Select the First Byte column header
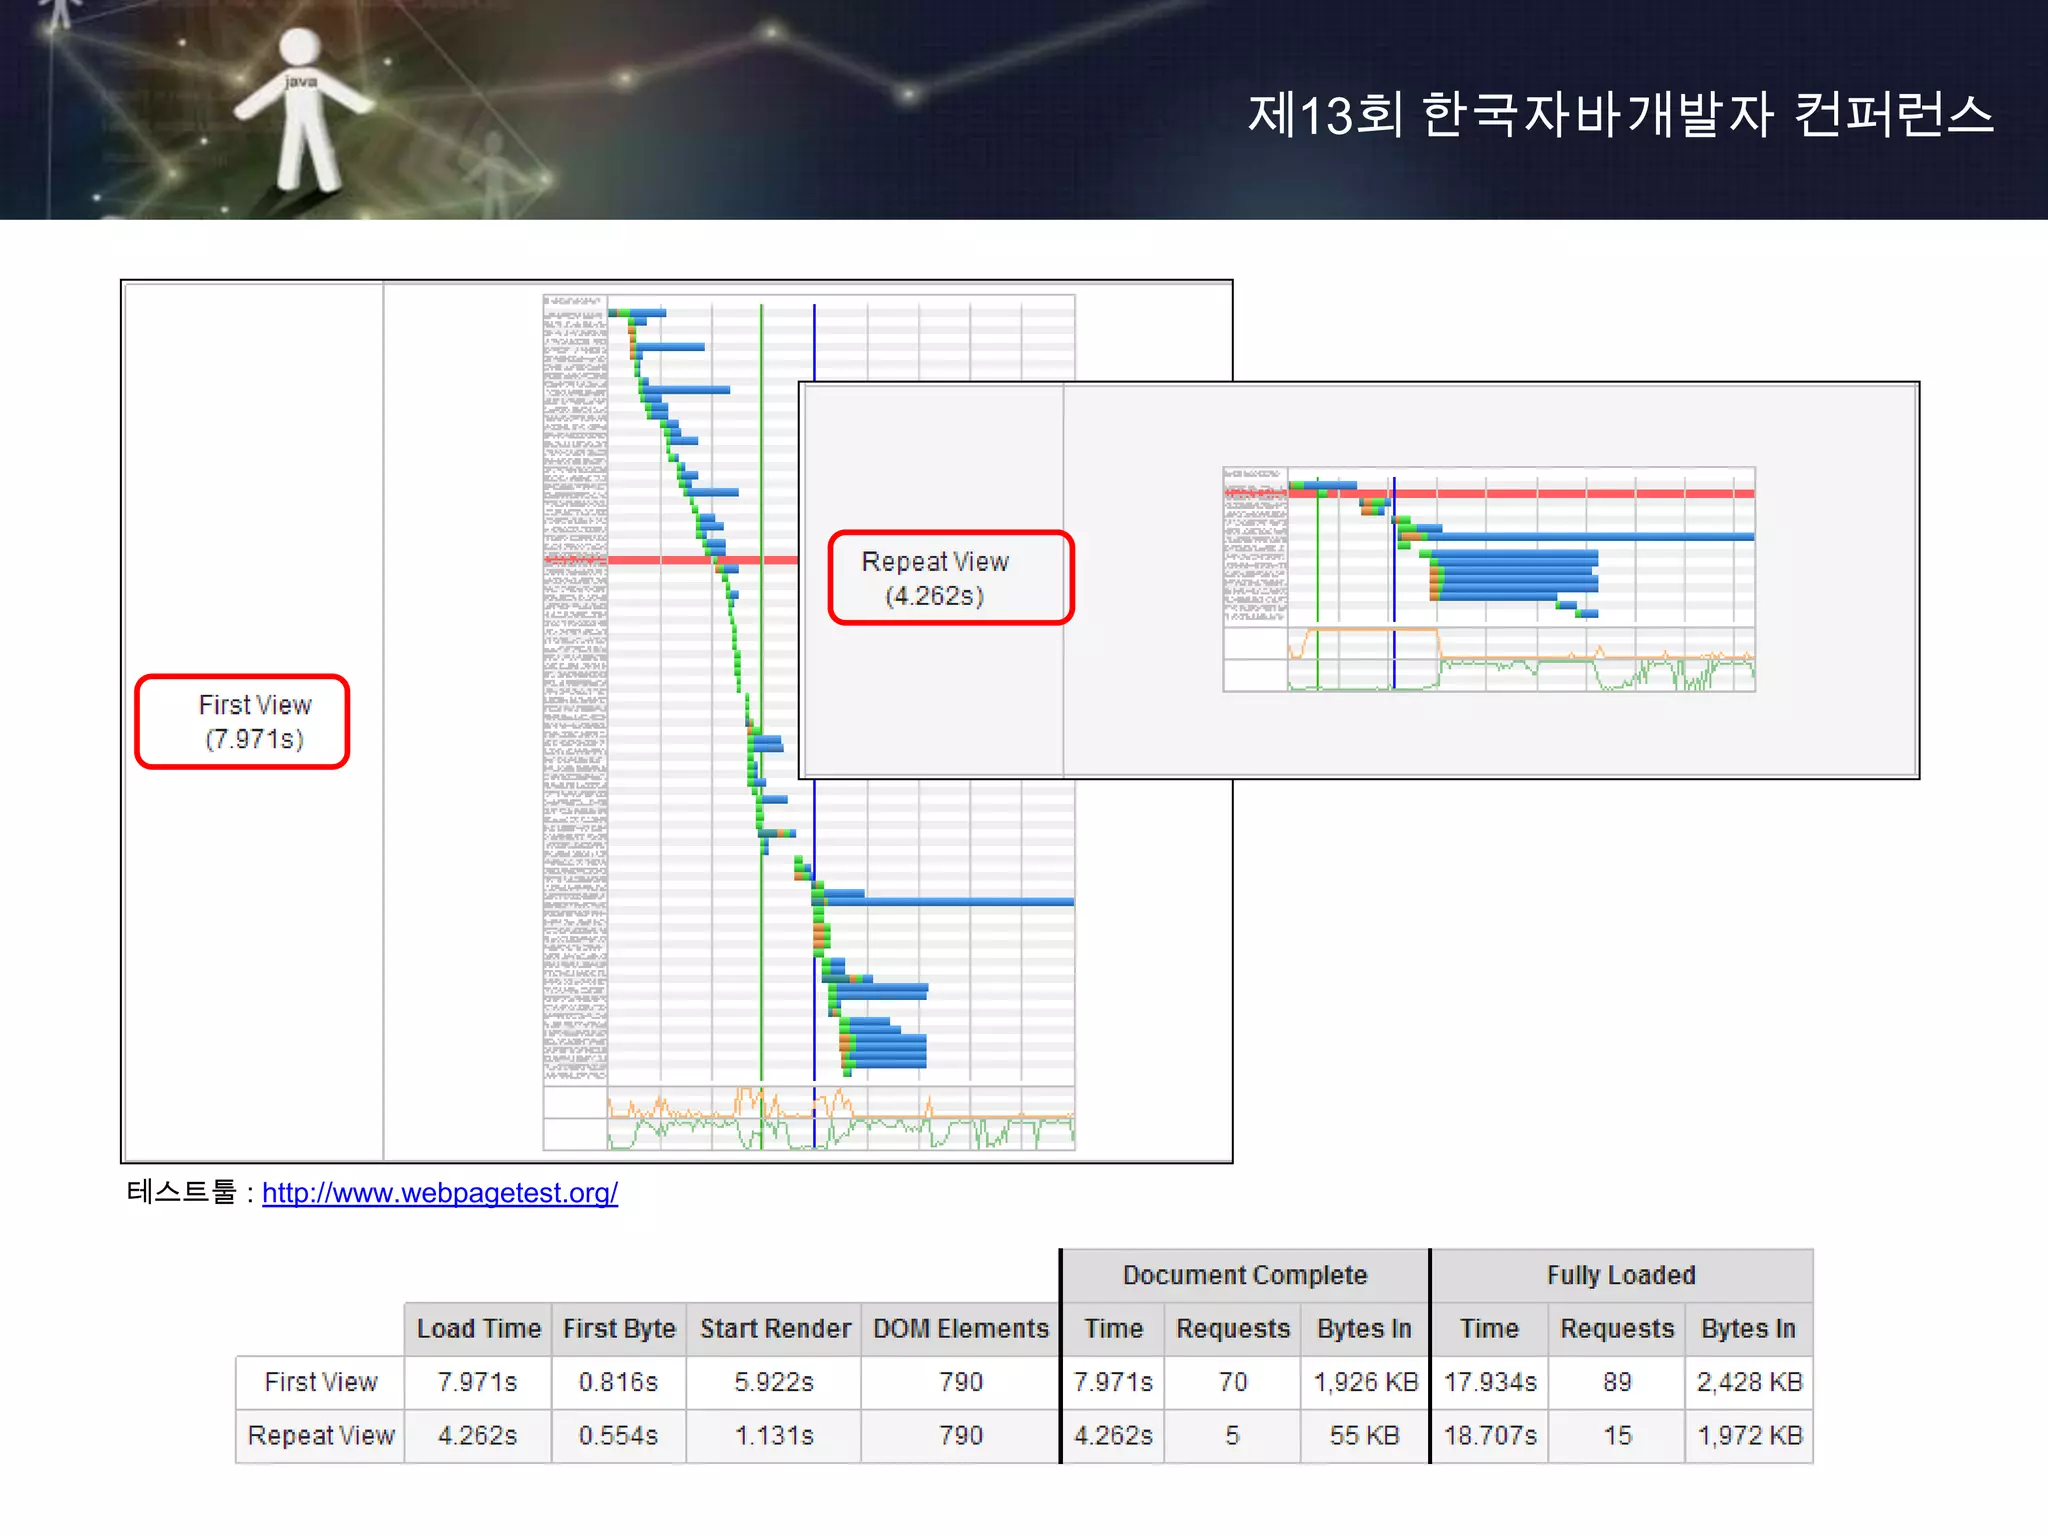The width and height of the screenshot is (2048, 1536). click(619, 1329)
